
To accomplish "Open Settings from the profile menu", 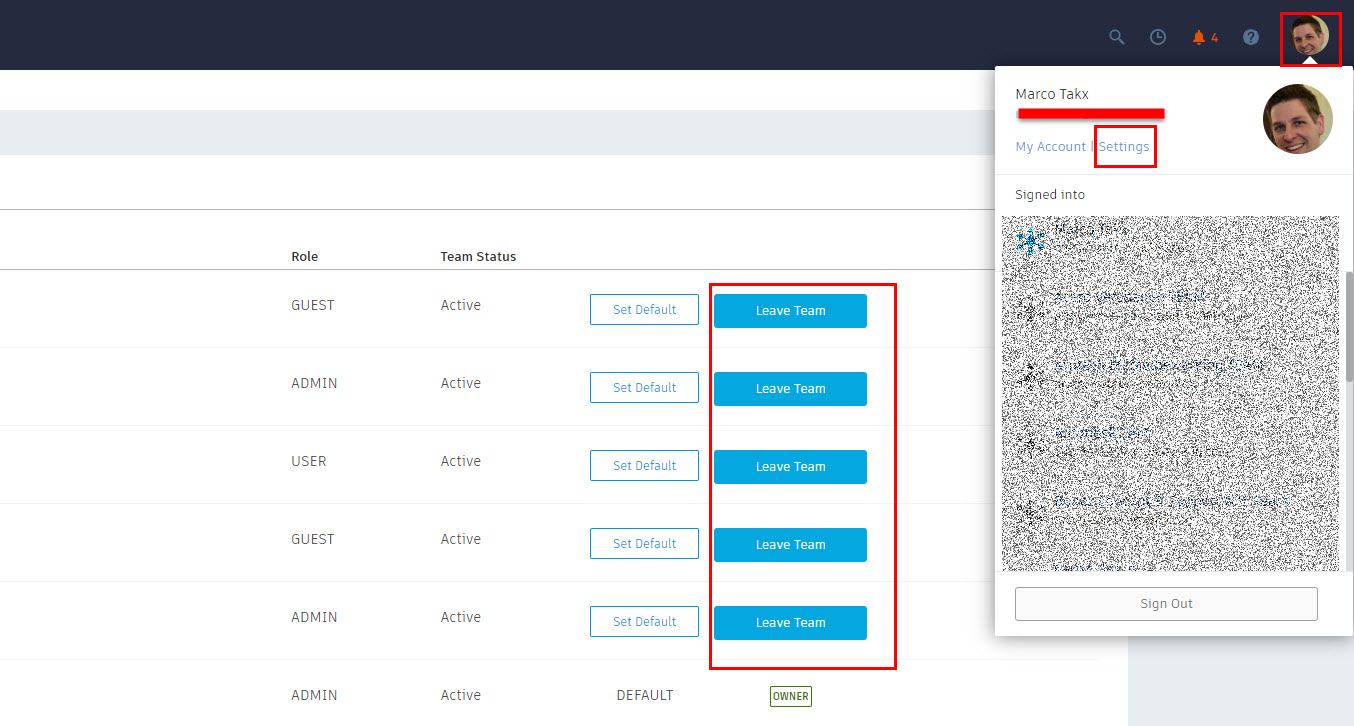I will (x=1124, y=146).
